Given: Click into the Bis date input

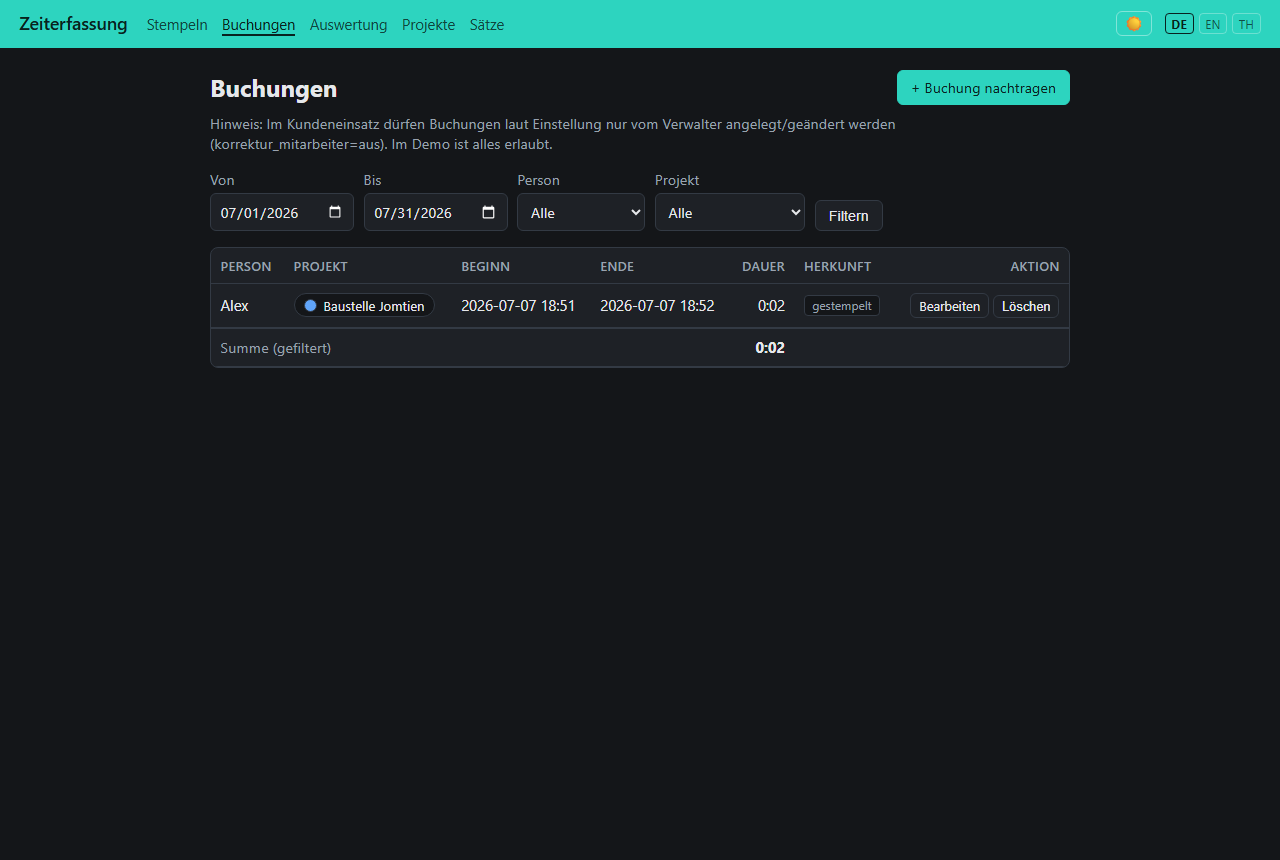Looking at the screenshot, I should click(436, 212).
